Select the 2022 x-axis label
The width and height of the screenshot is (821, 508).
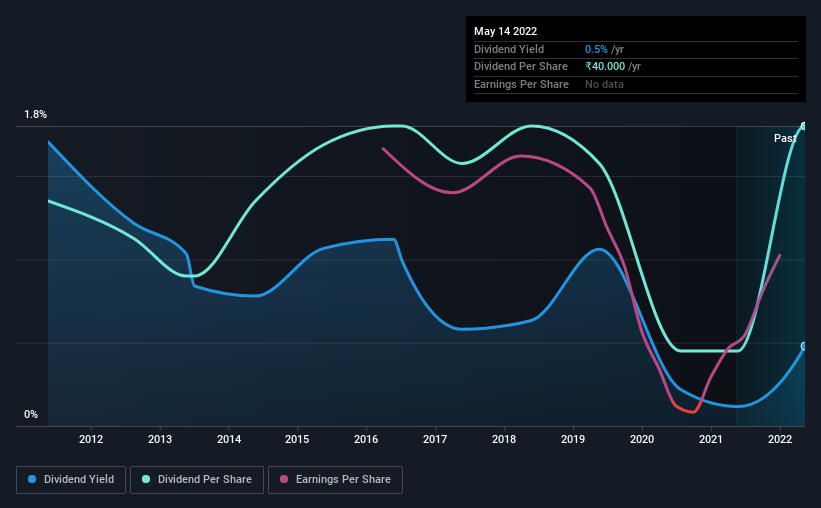point(780,439)
